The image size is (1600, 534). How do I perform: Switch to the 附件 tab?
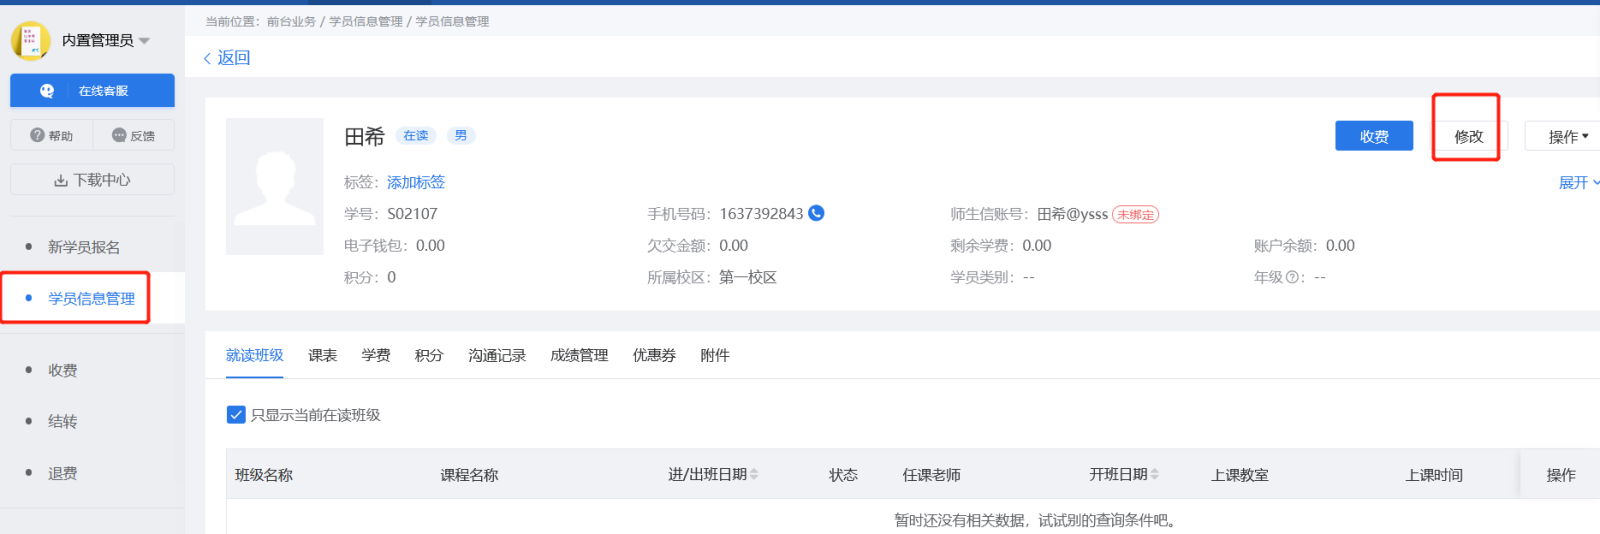coord(715,355)
